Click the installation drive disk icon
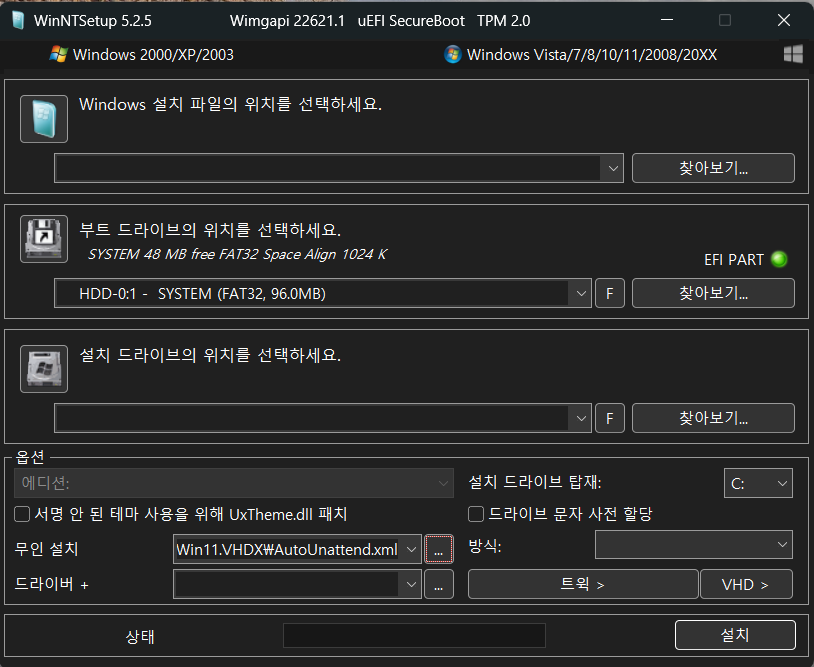 44,369
